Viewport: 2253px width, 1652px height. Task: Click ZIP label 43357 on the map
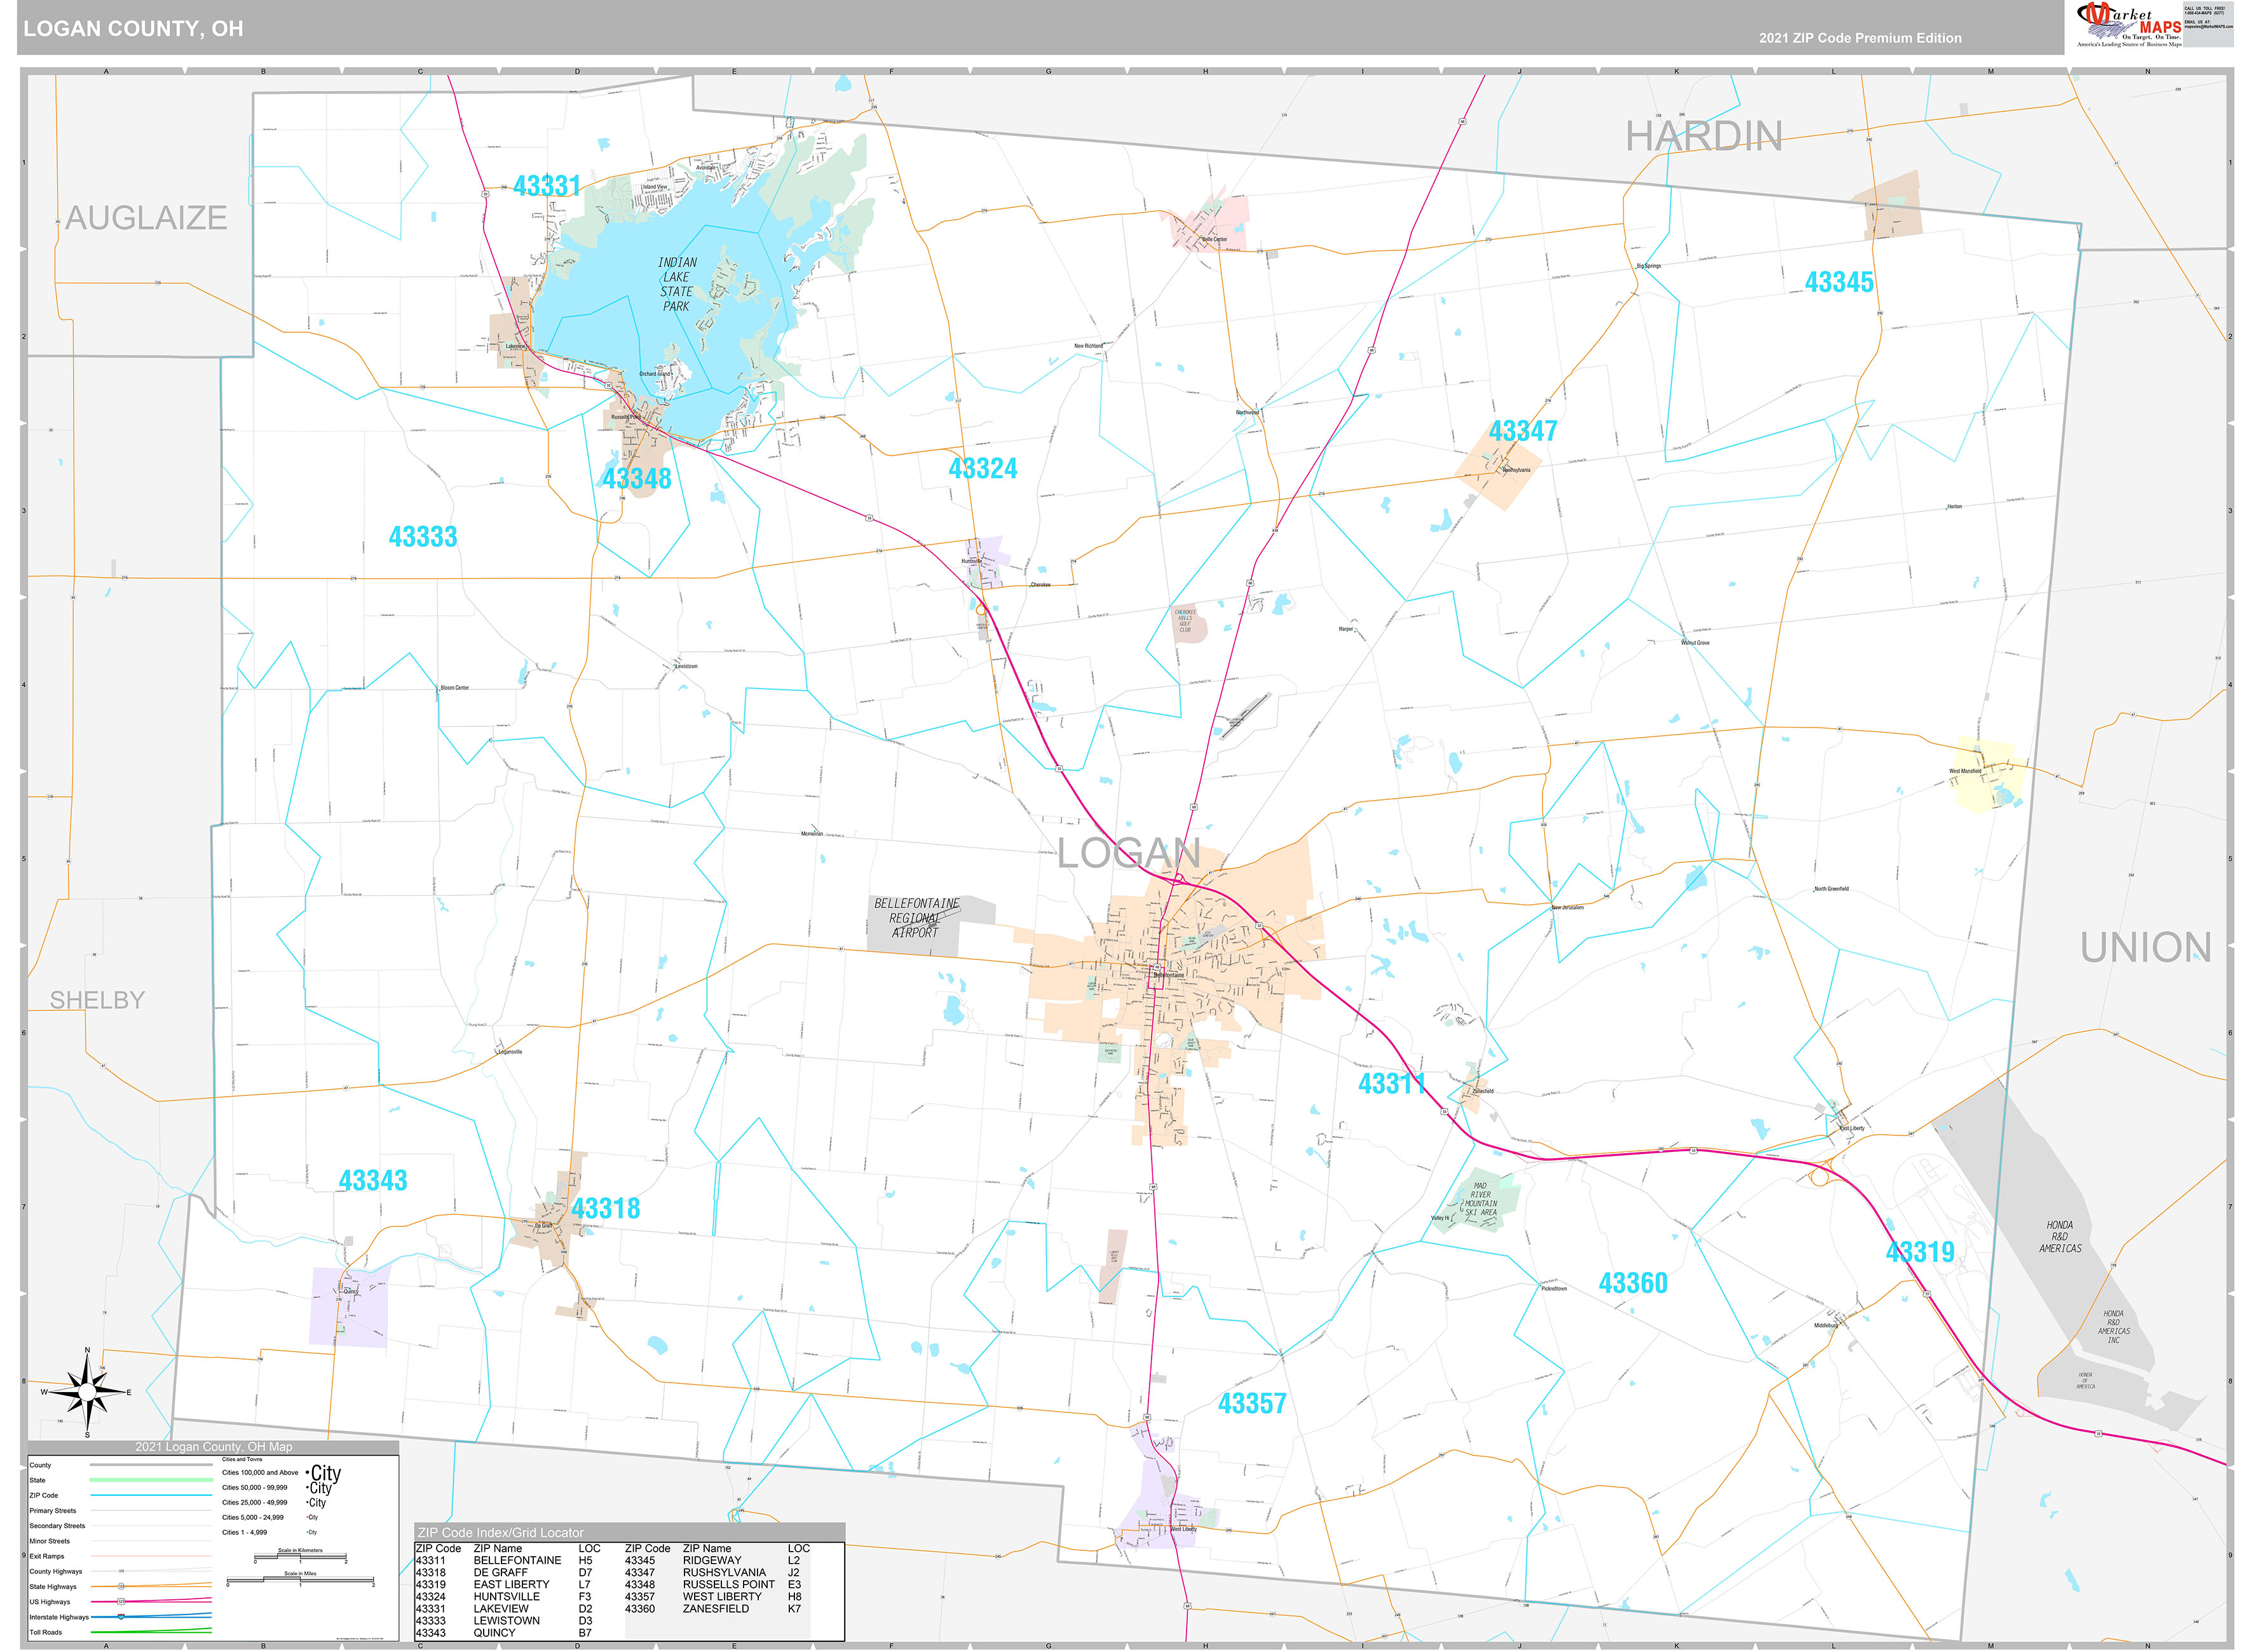click(x=1252, y=1404)
